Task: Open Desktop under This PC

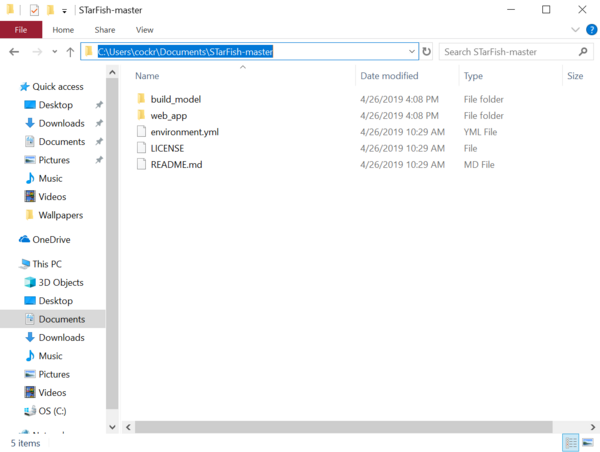Action: point(55,301)
